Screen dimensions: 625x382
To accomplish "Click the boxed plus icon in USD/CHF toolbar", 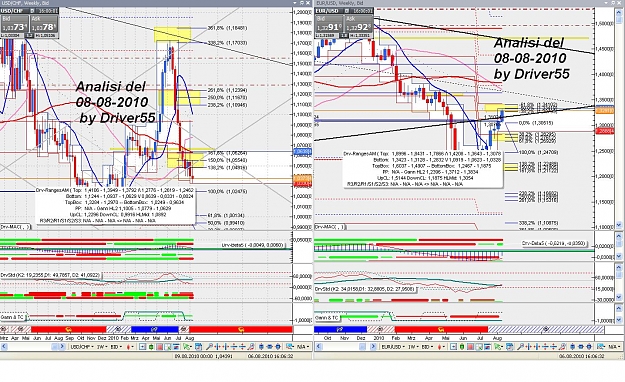I will point(142,347).
